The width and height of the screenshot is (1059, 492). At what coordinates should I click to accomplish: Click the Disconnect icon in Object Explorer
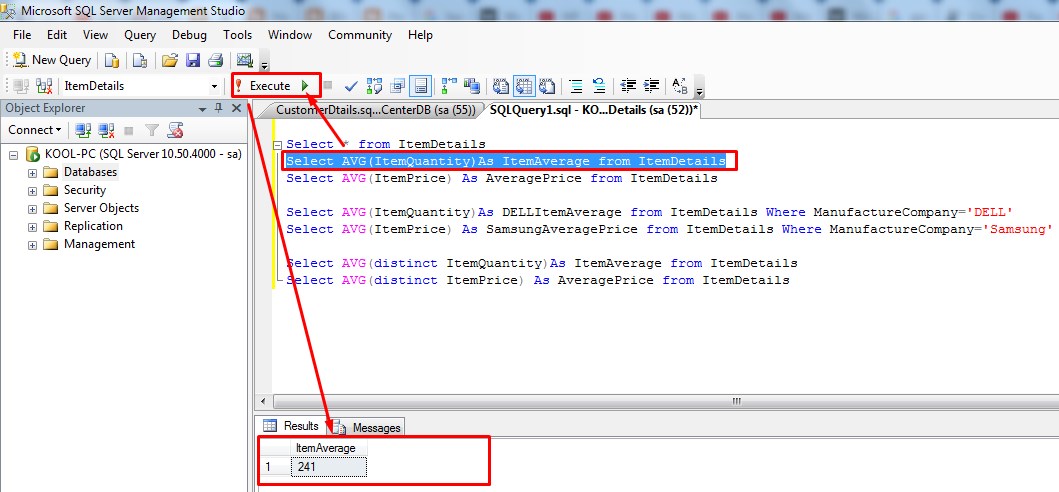click(x=106, y=130)
